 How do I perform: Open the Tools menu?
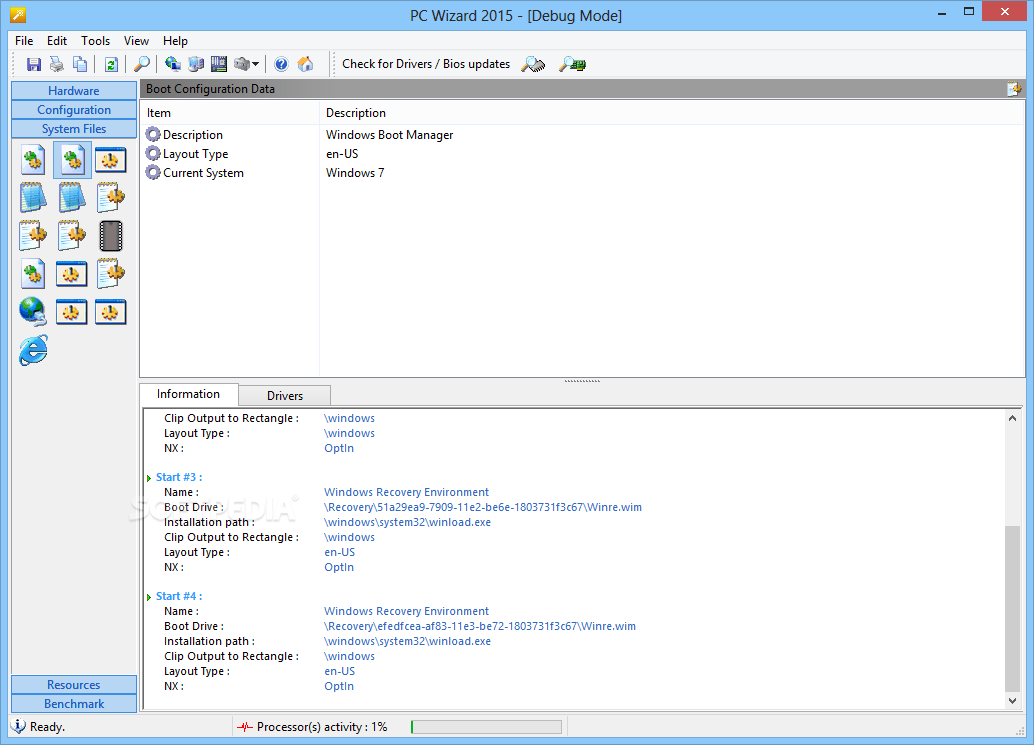96,41
